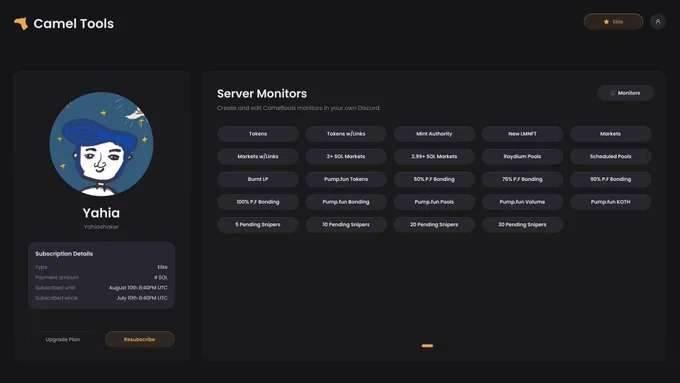Click the Camel Tools title text

(x=74, y=23)
